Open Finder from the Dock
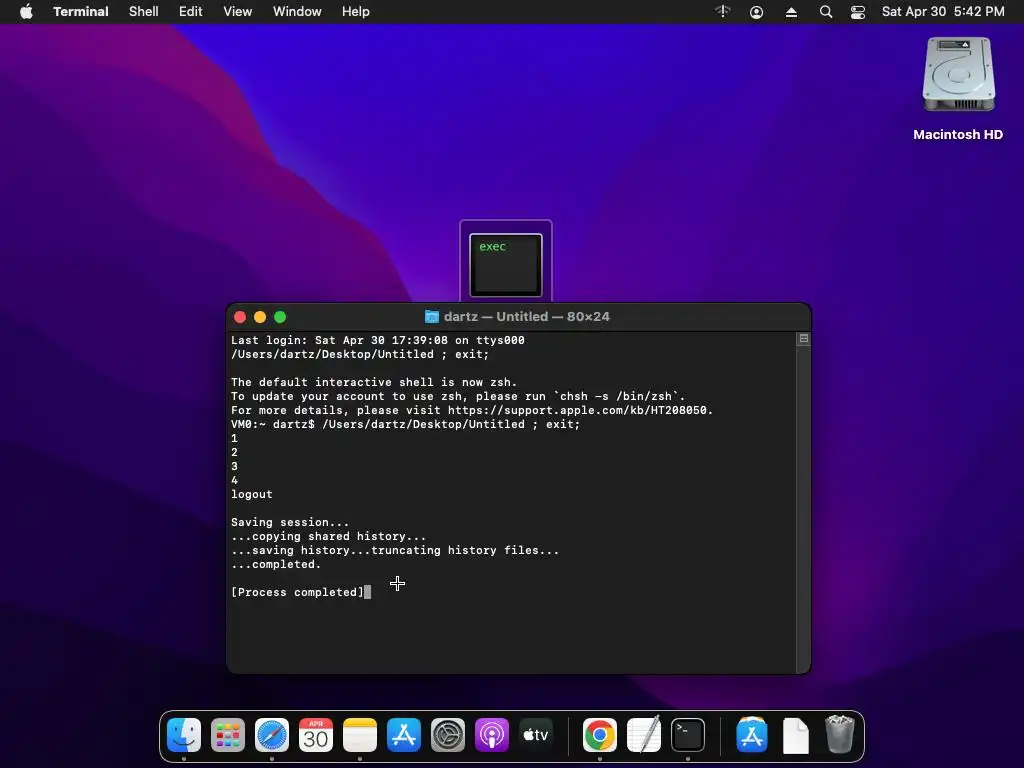Image resolution: width=1024 pixels, height=768 pixels. click(x=184, y=735)
